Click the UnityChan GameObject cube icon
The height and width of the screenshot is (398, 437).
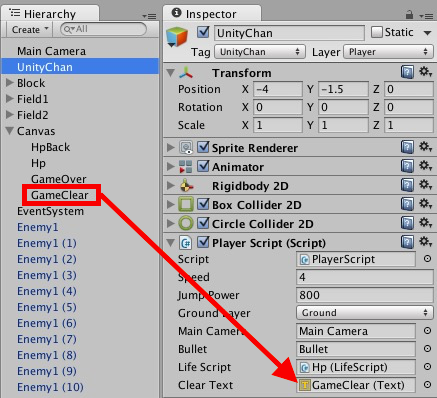point(177,37)
